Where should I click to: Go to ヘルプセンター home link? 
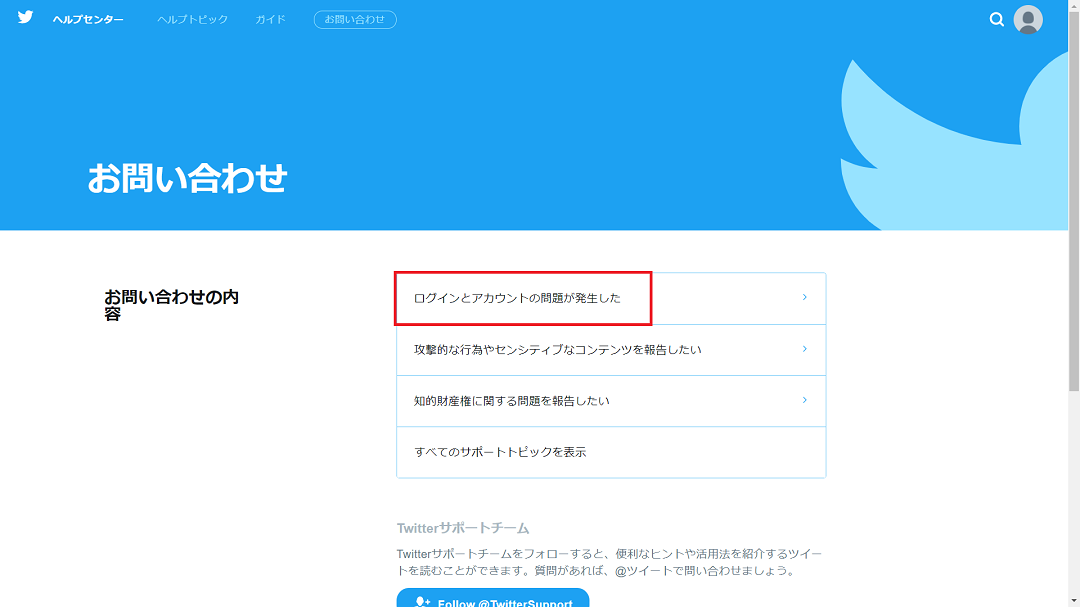(x=88, y=20)
